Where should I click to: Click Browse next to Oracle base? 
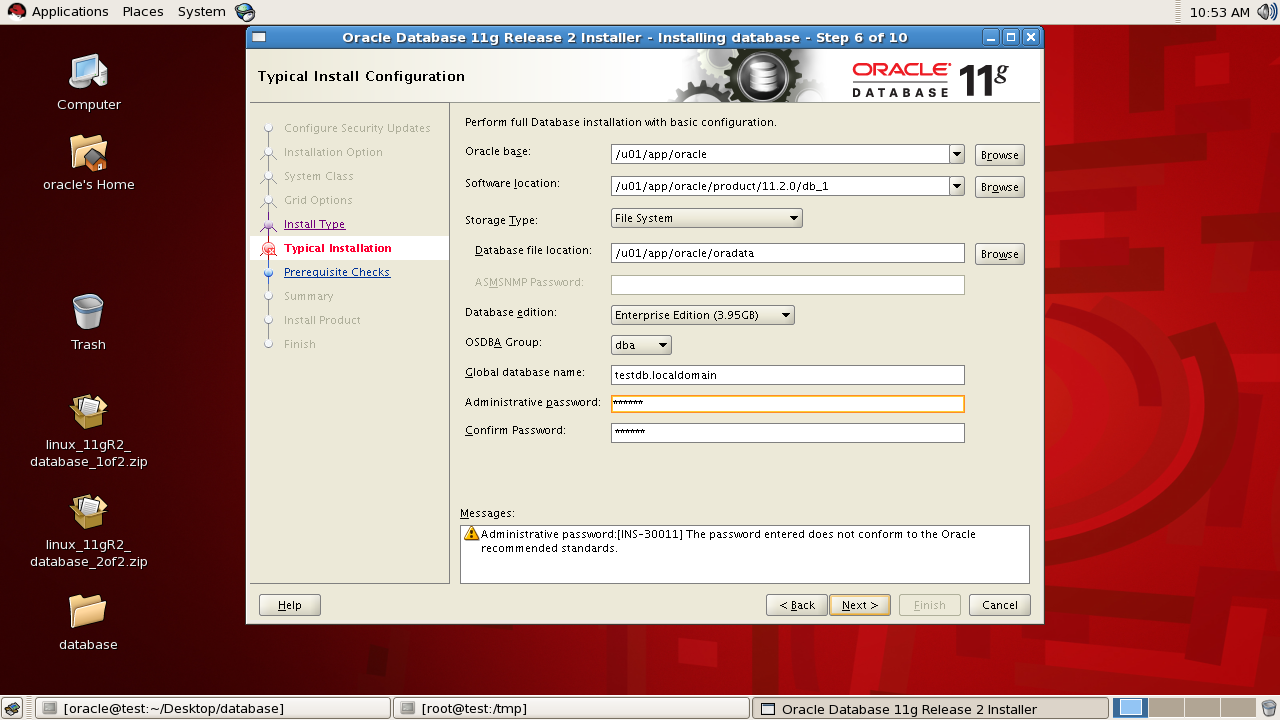pyautogui.click(x=1000, y=155)
